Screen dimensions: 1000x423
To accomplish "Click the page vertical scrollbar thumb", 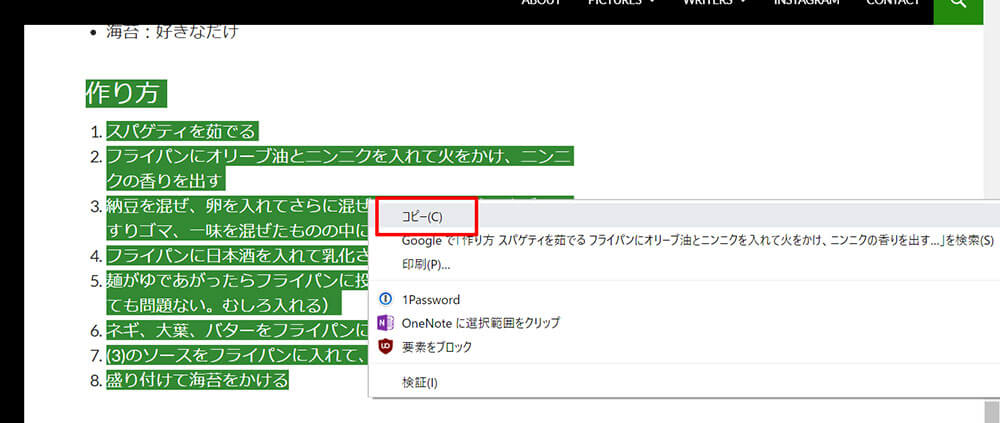I will [x=992, y=412].
